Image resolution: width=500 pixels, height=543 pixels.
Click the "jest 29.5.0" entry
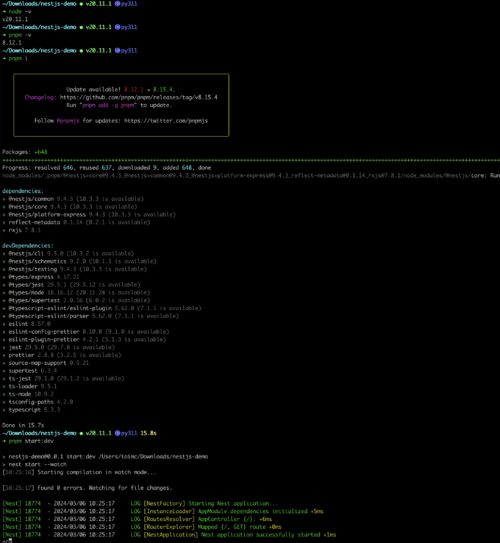click(59, 347)
